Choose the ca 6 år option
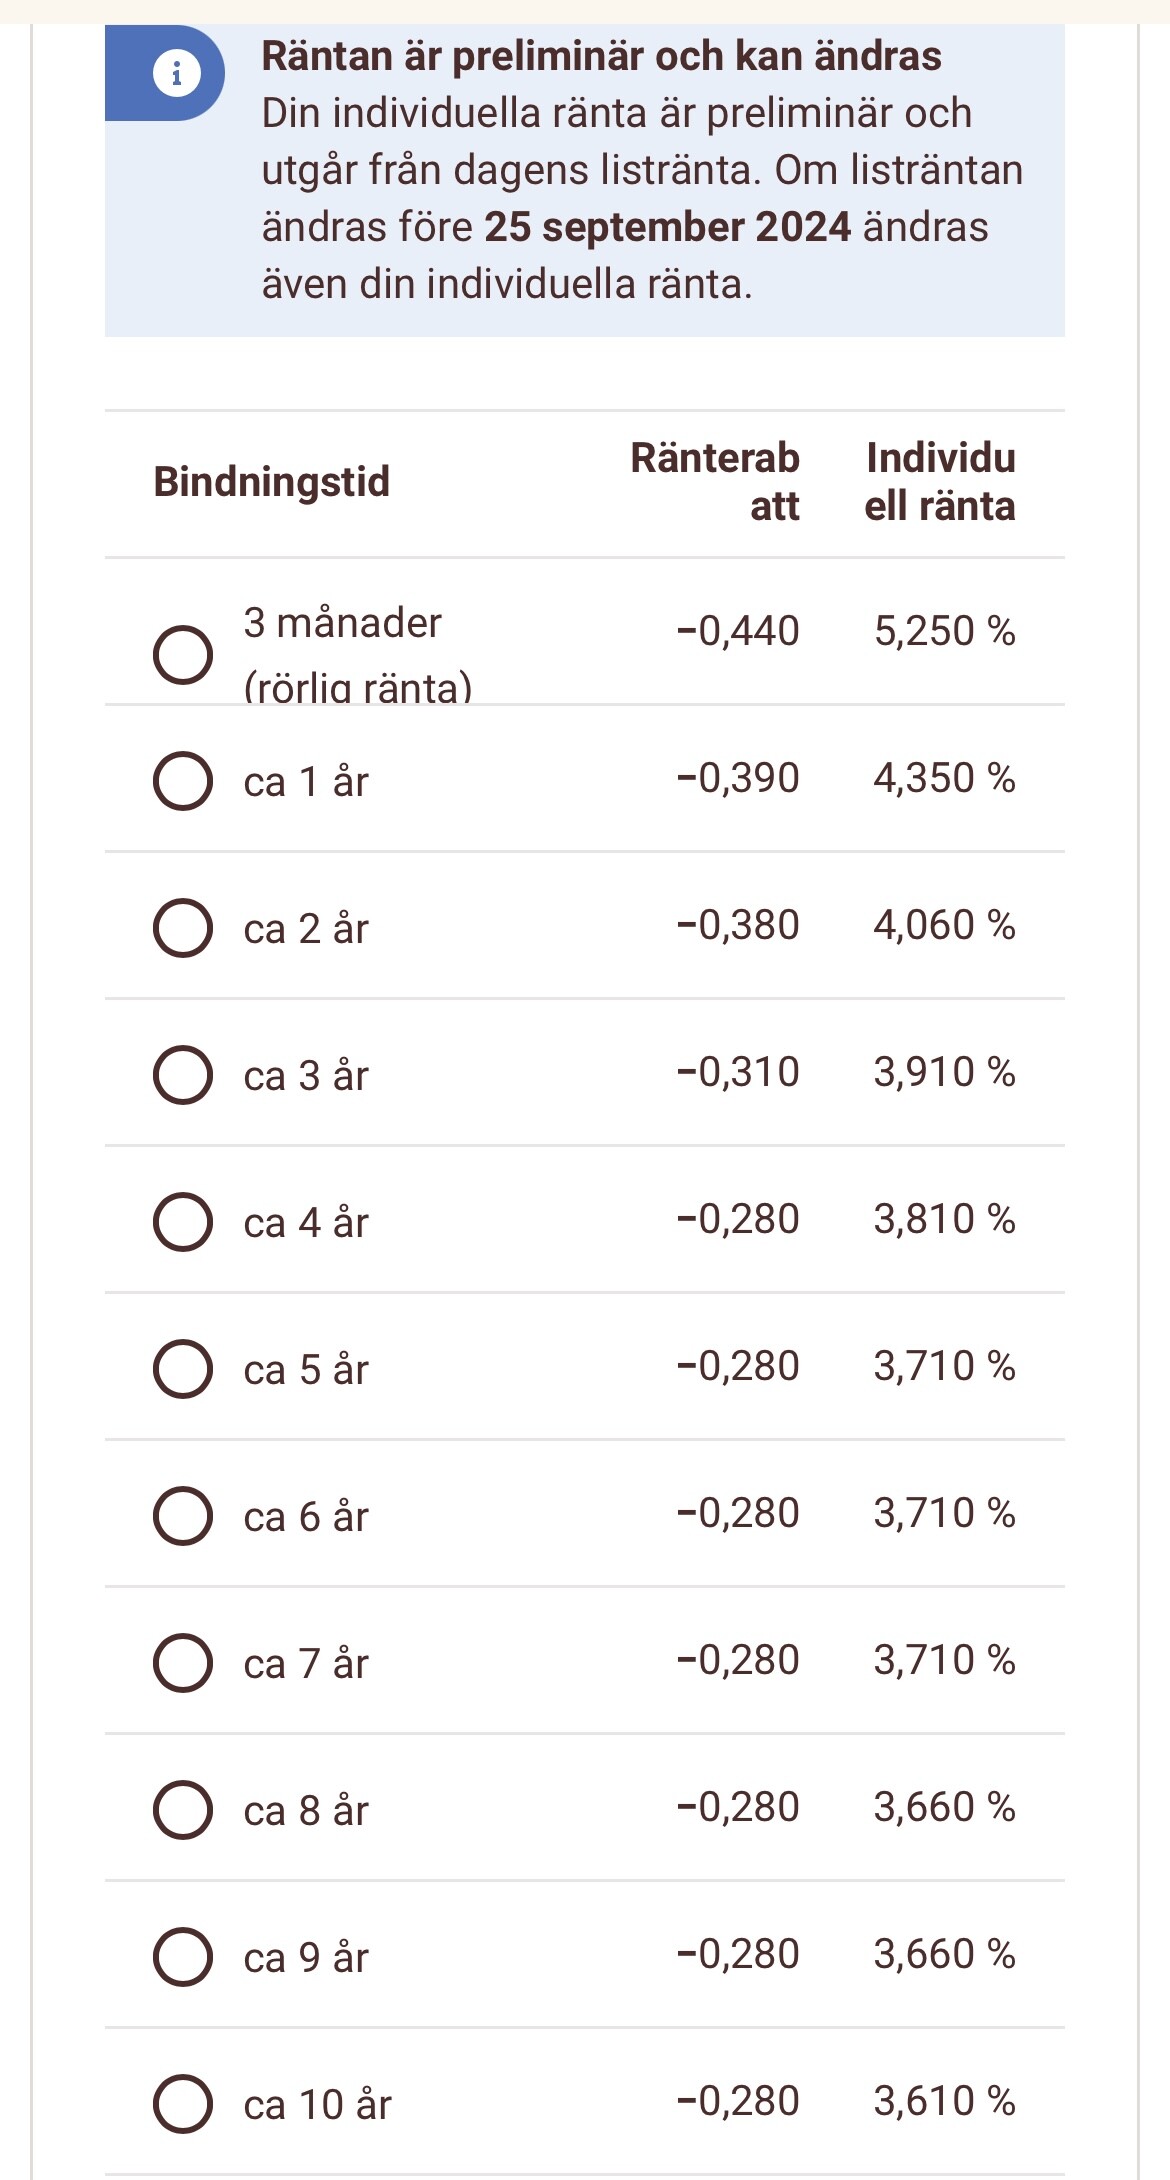Image resolution: width=1170 pixels, height=2180 pixels. click(183, 1516)
